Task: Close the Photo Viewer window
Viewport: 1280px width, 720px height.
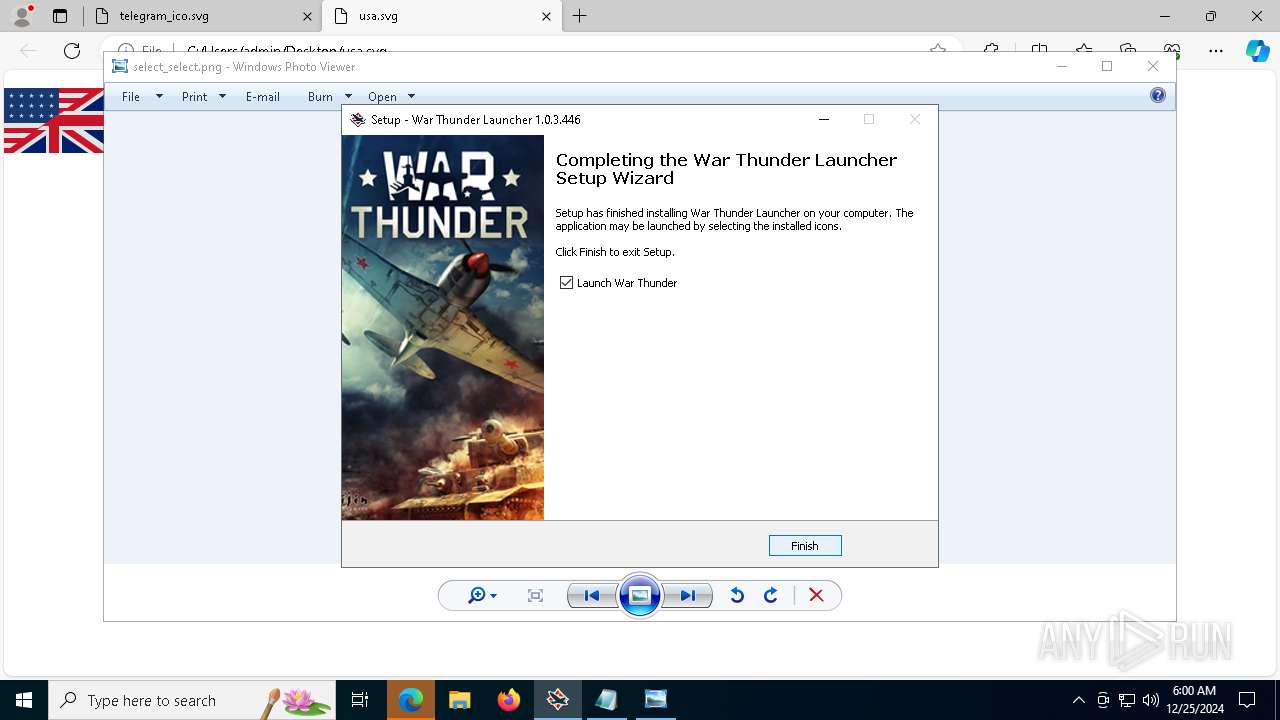Action: click(x=1153, y=67)
